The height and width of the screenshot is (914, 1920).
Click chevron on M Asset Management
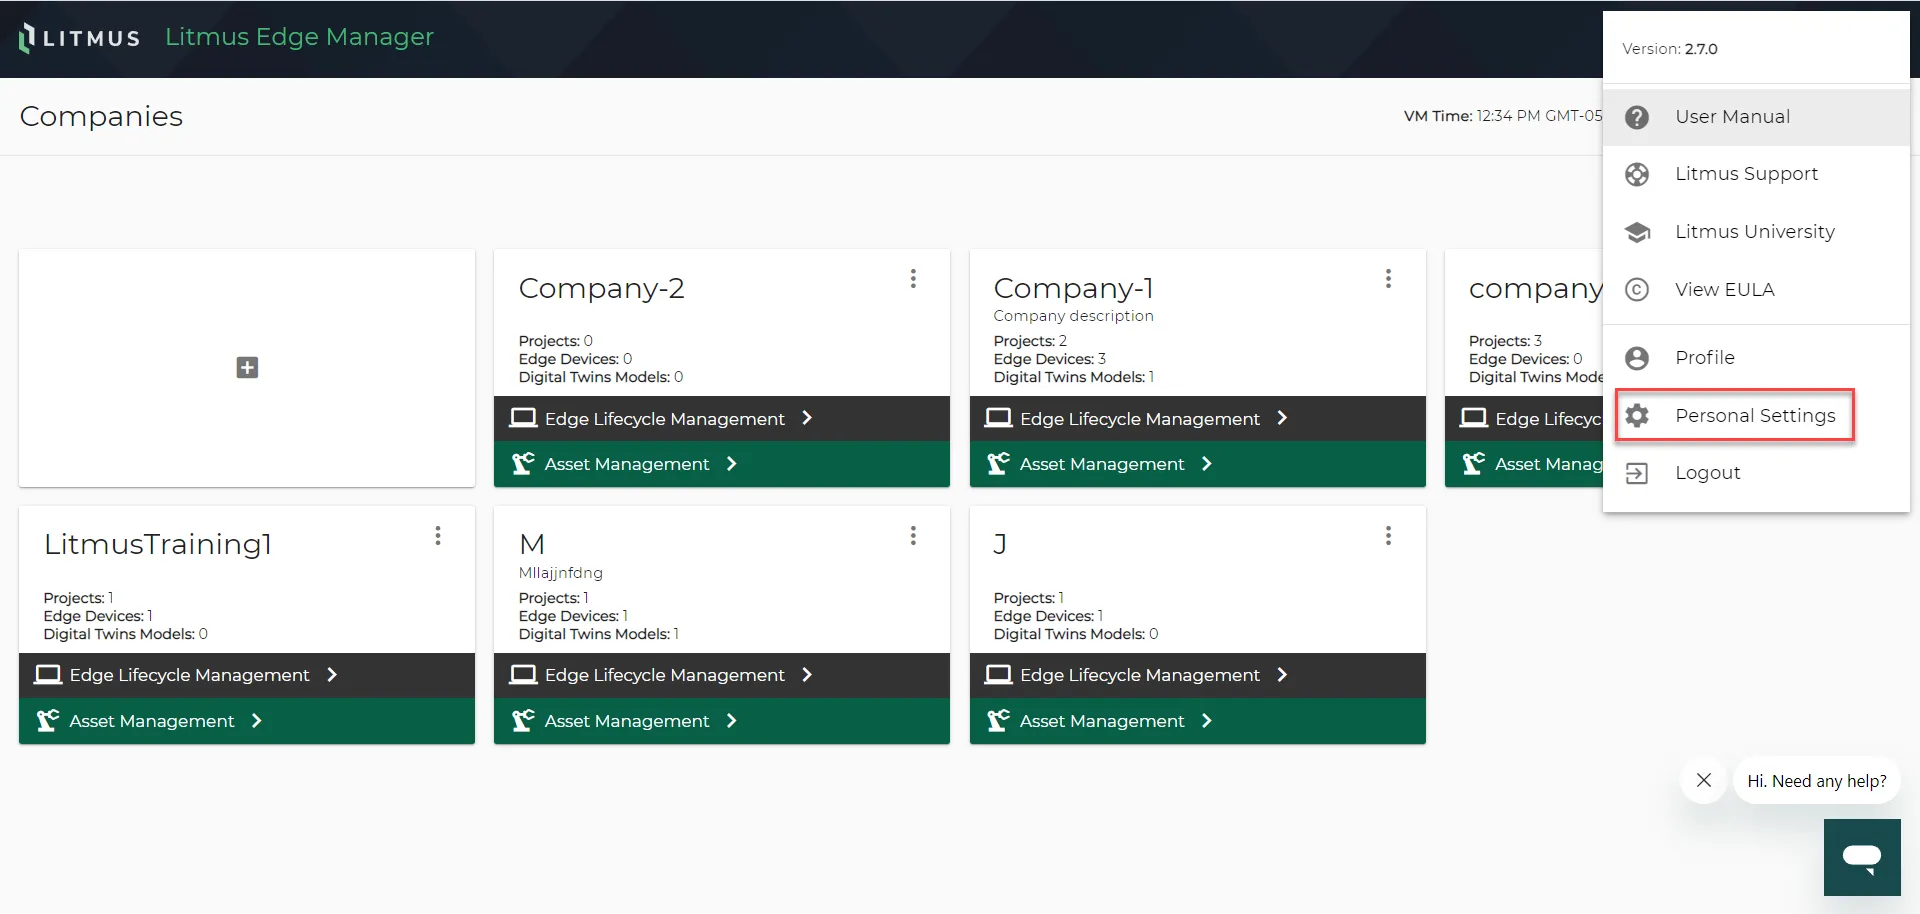(732, 721)
